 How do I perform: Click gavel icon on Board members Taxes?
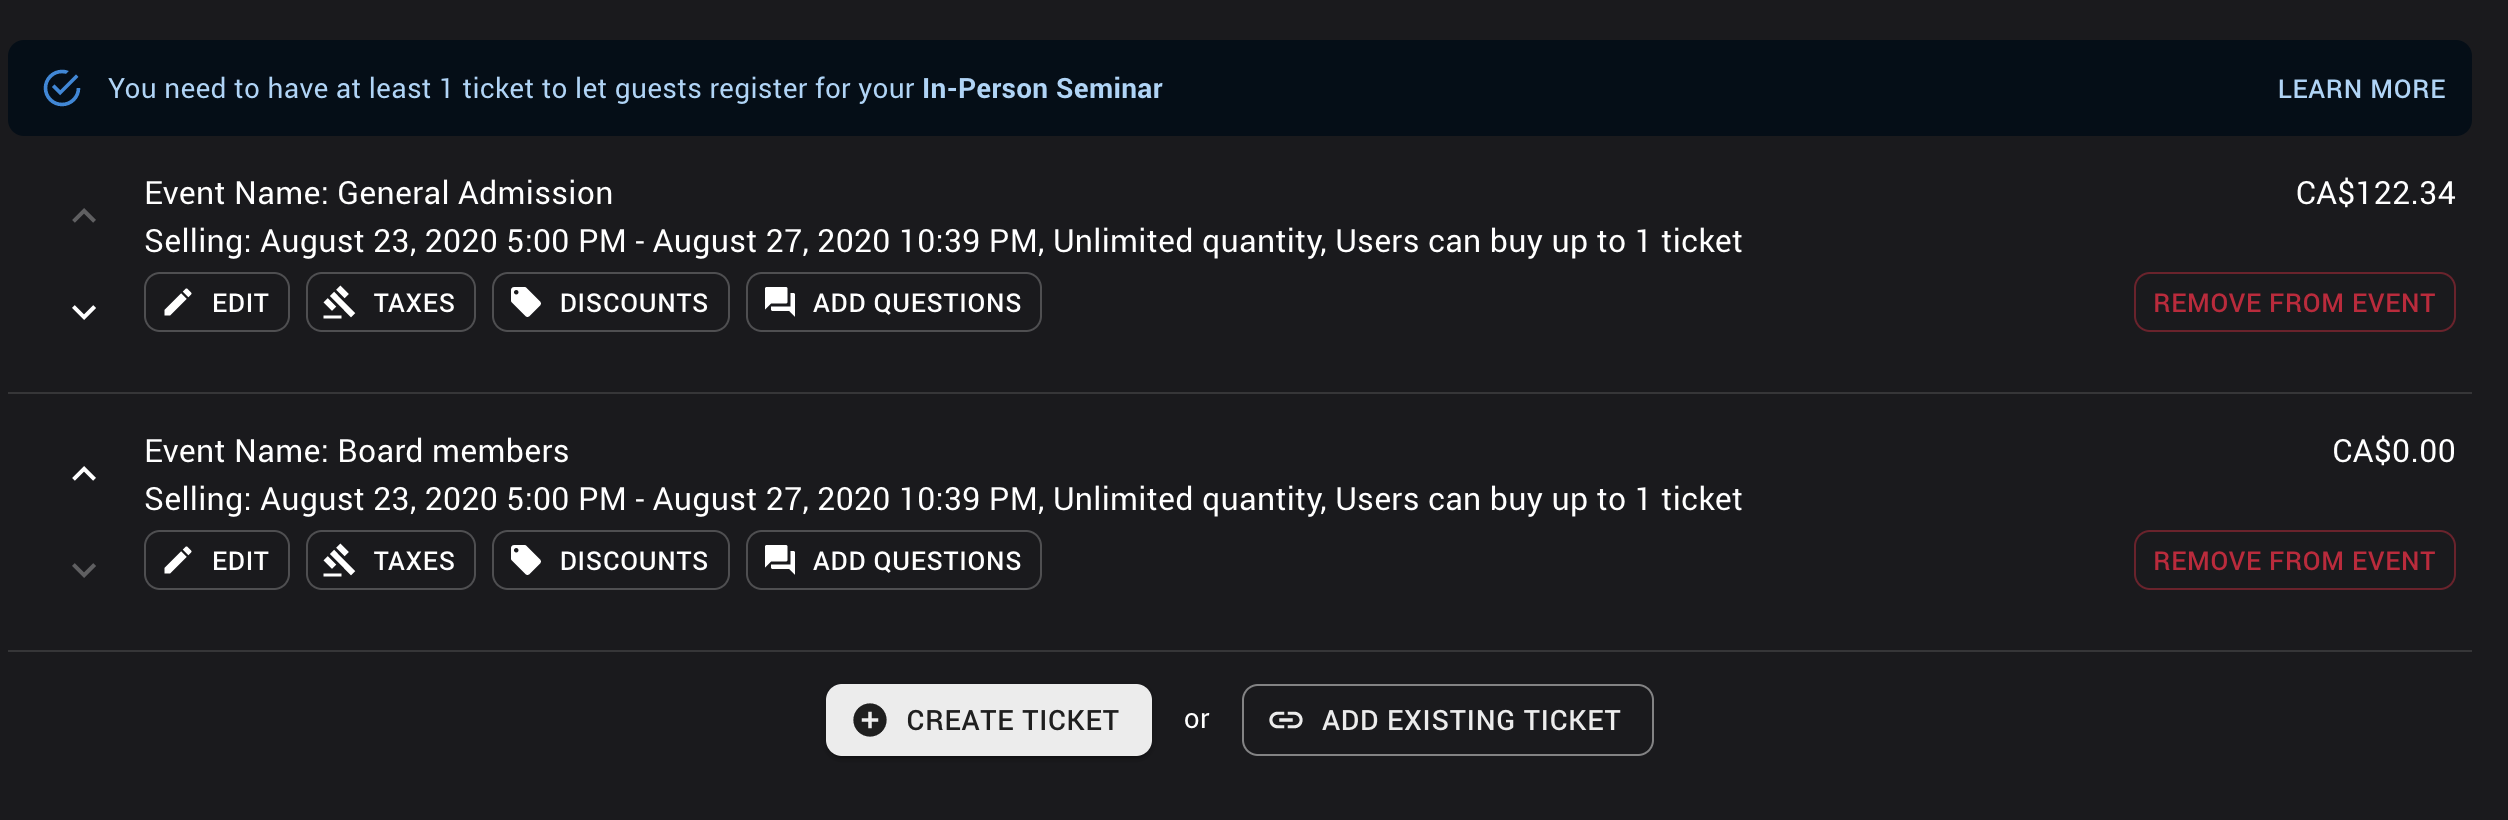[x=340, y=560]
